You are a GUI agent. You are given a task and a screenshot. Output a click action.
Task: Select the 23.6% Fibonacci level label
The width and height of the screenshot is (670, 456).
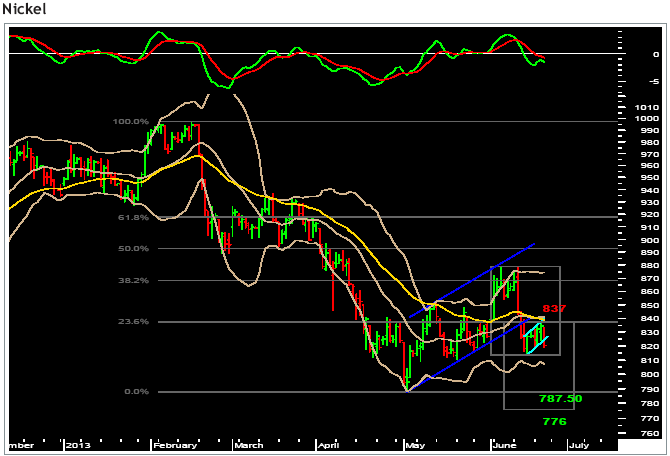[x=133, y=321]
